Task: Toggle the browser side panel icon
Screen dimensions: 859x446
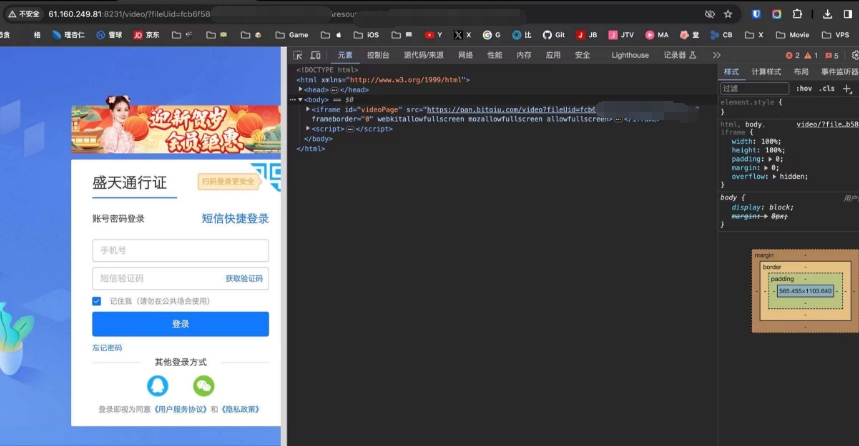Action: point(847,14)
